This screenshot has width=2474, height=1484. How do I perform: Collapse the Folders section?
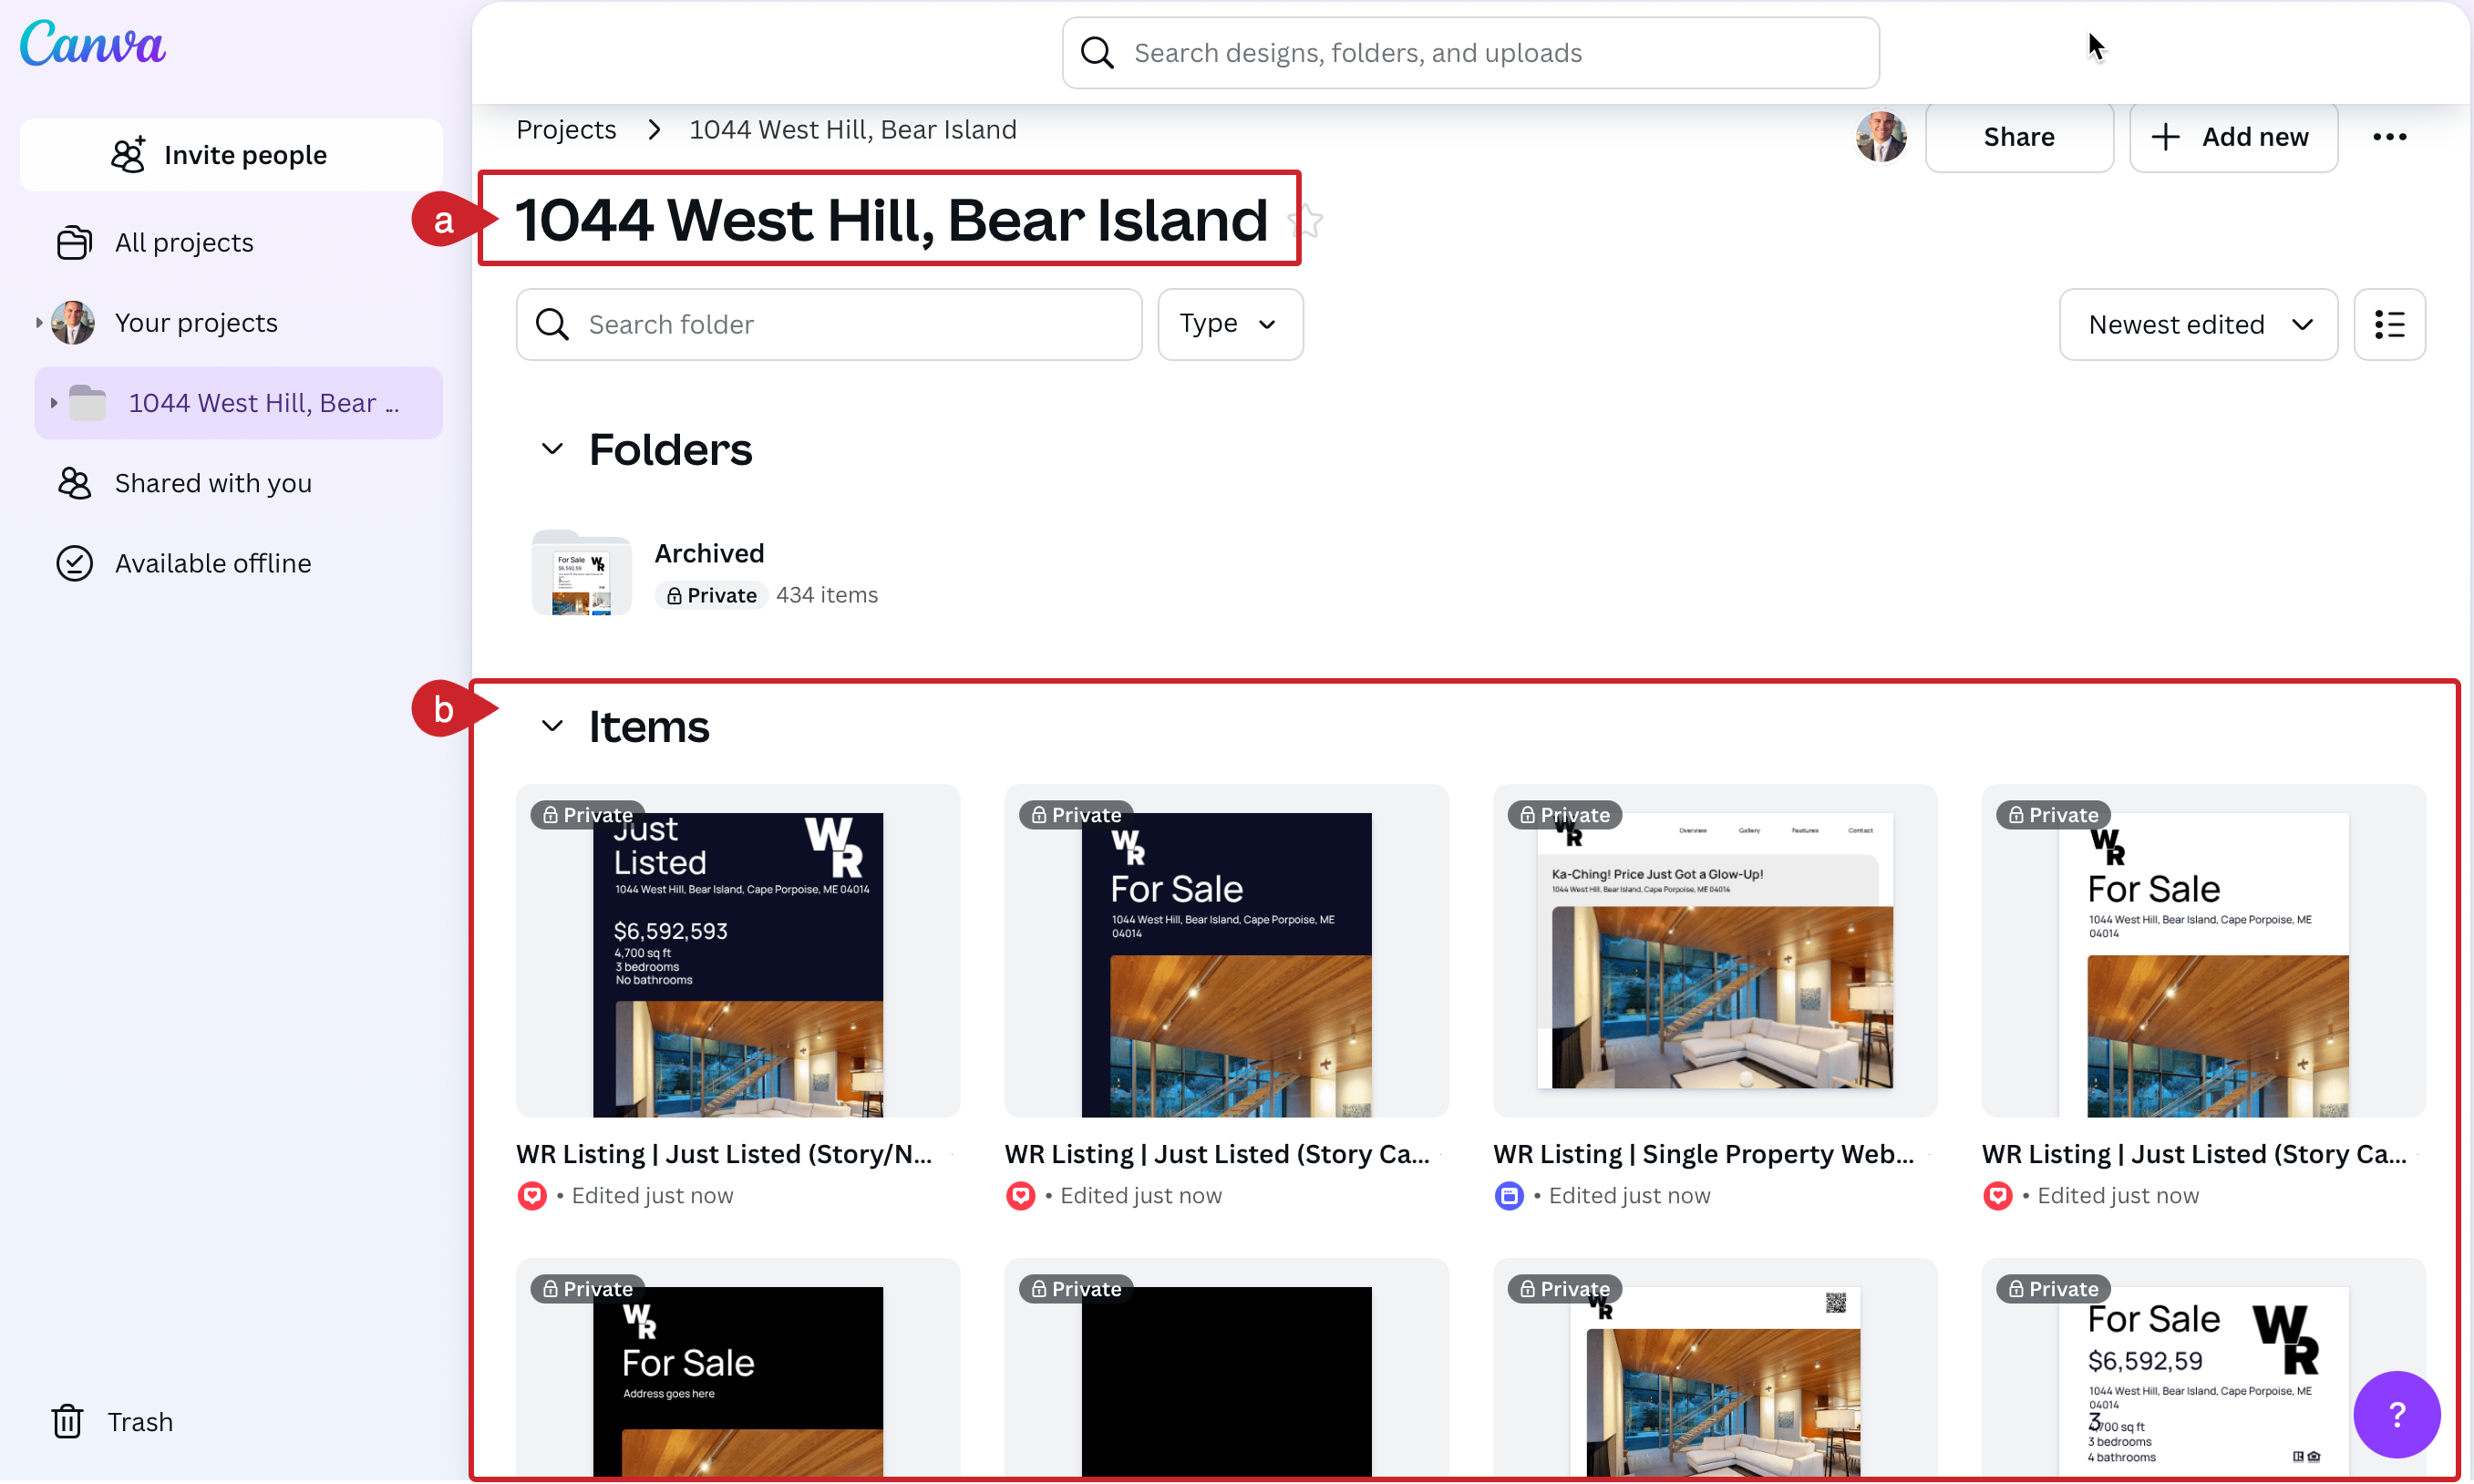551,449
